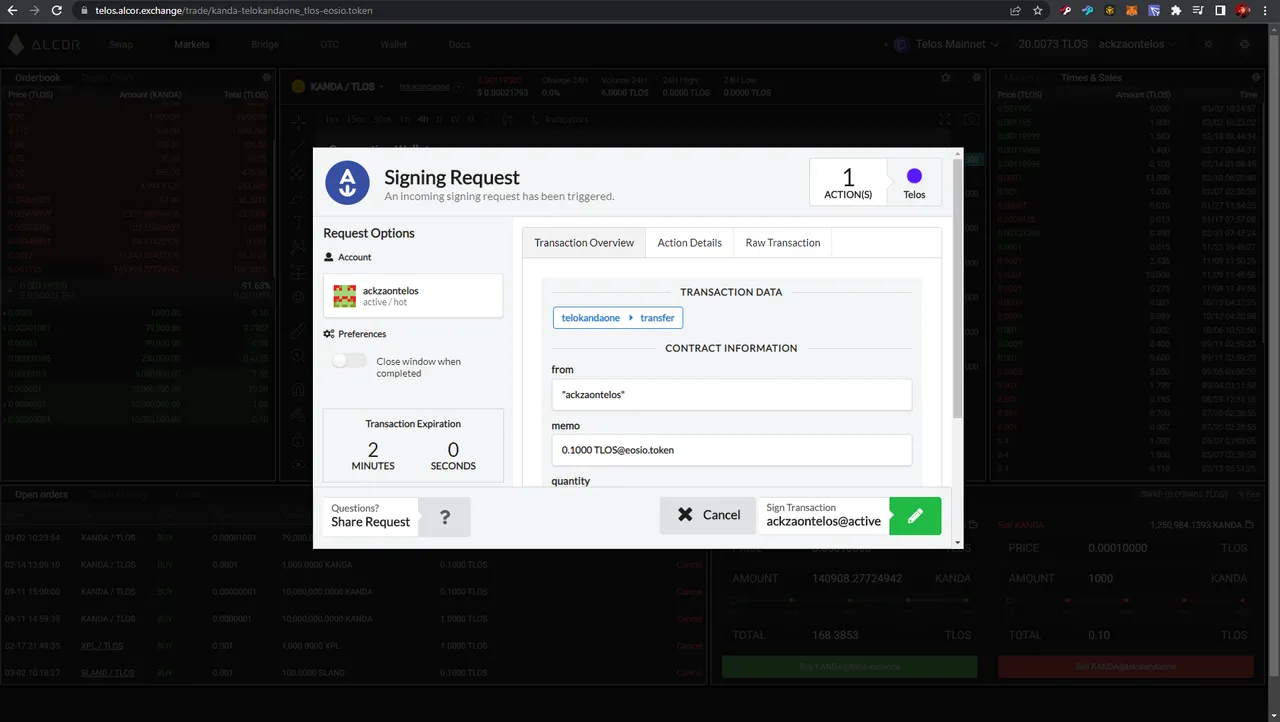This screenshot has width=1280, height=722.
Task: Click the green pen sign transaction button
Action: [915, 516]
